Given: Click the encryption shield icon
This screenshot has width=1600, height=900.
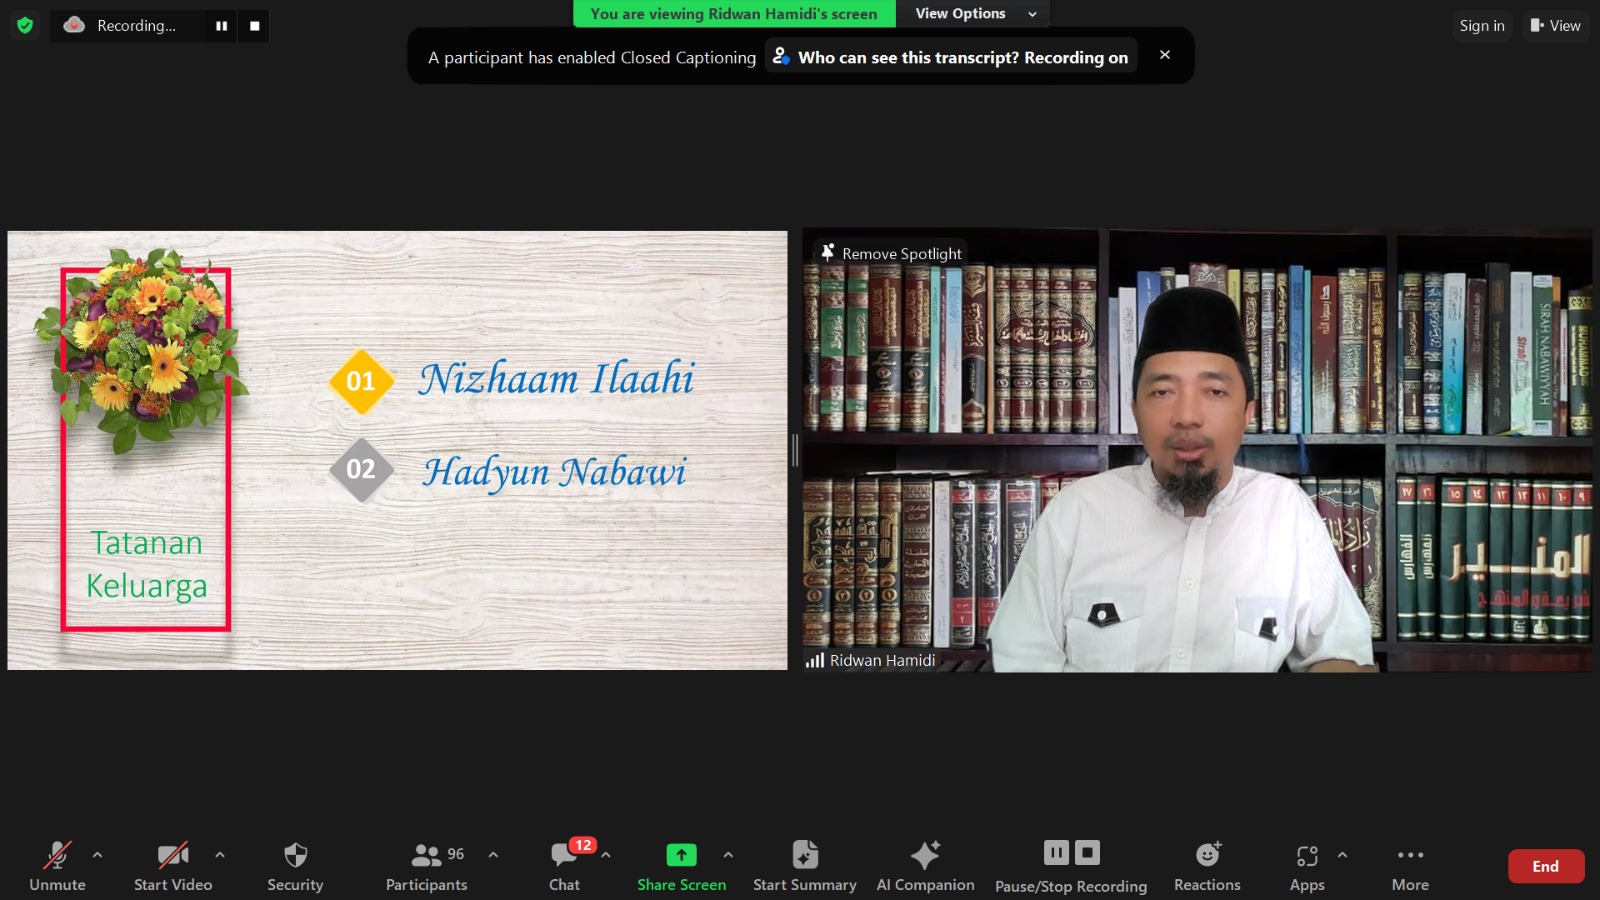Looking at the screenshot, I should 25,25.
